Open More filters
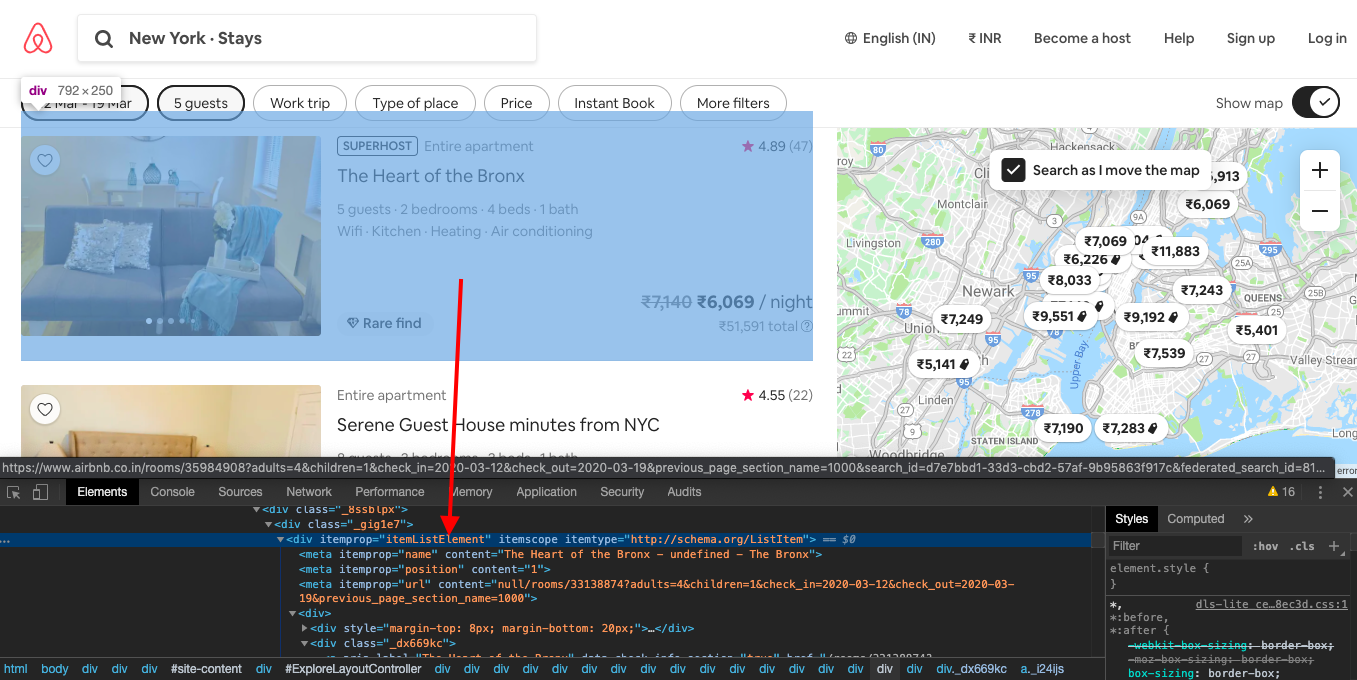1357x680 pixels. [733, 102]
